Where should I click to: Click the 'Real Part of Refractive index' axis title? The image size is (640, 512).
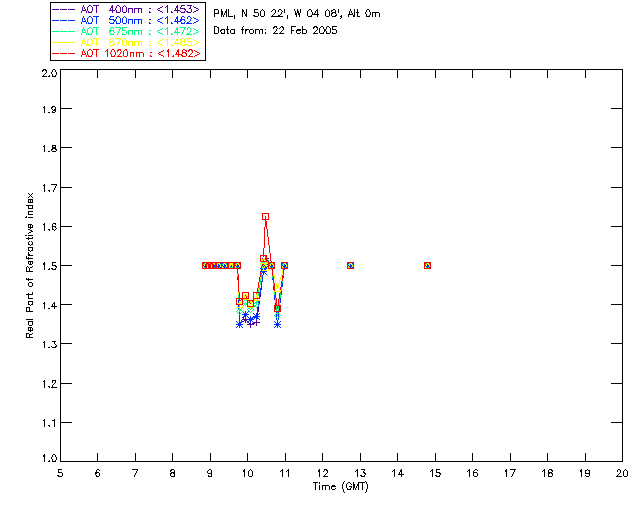29,265
